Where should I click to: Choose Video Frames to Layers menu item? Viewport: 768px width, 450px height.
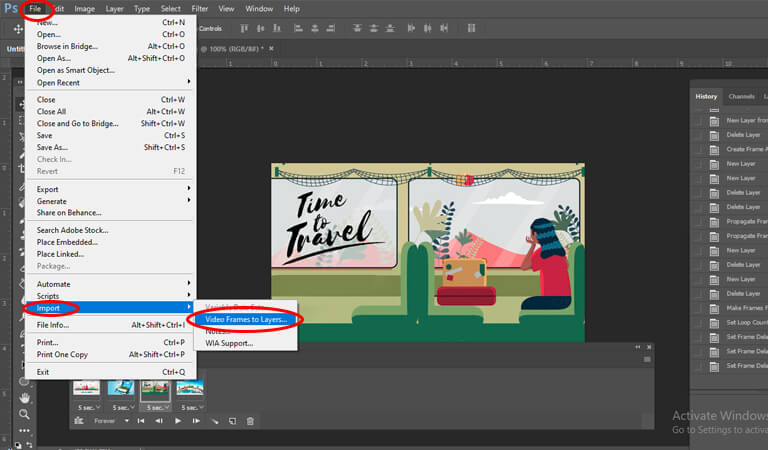[x=245, y=320]
